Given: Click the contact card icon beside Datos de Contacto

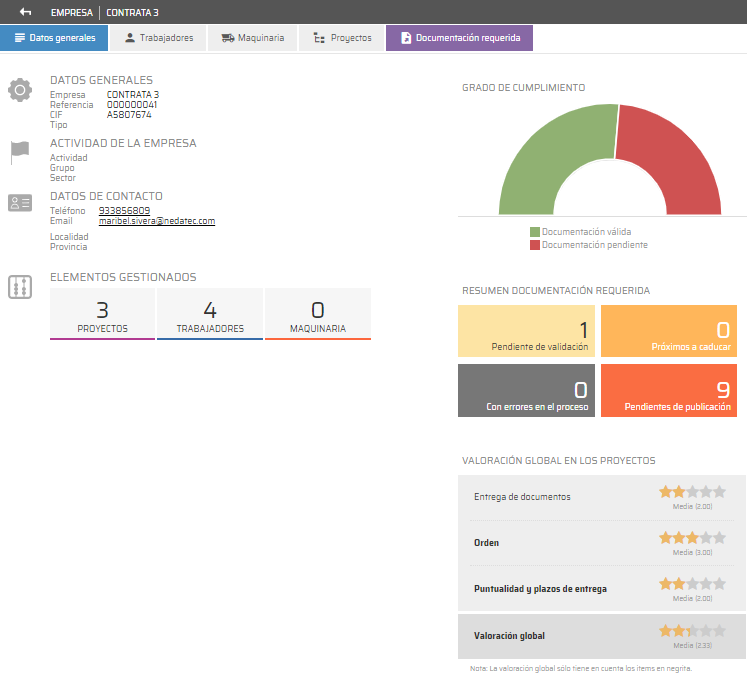Looking at the screenshot, I should 20,203.
